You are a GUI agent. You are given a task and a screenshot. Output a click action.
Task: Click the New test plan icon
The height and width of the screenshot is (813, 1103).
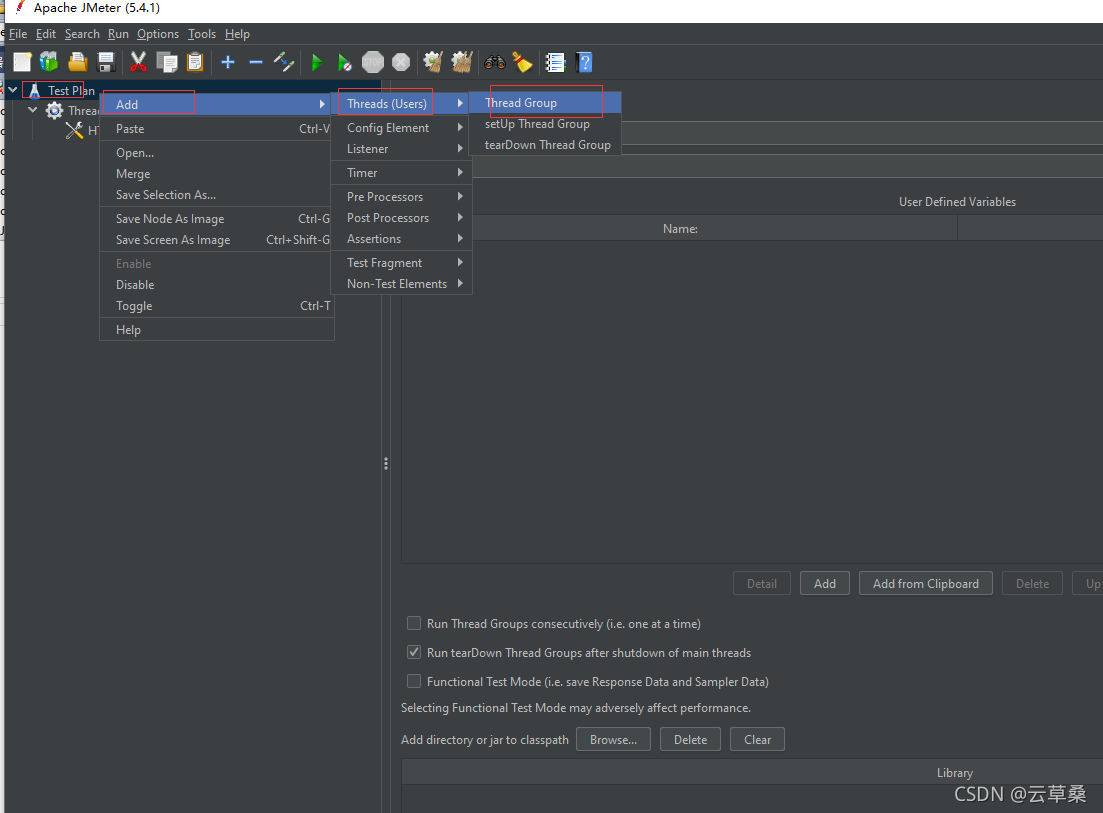click(22, 62)
